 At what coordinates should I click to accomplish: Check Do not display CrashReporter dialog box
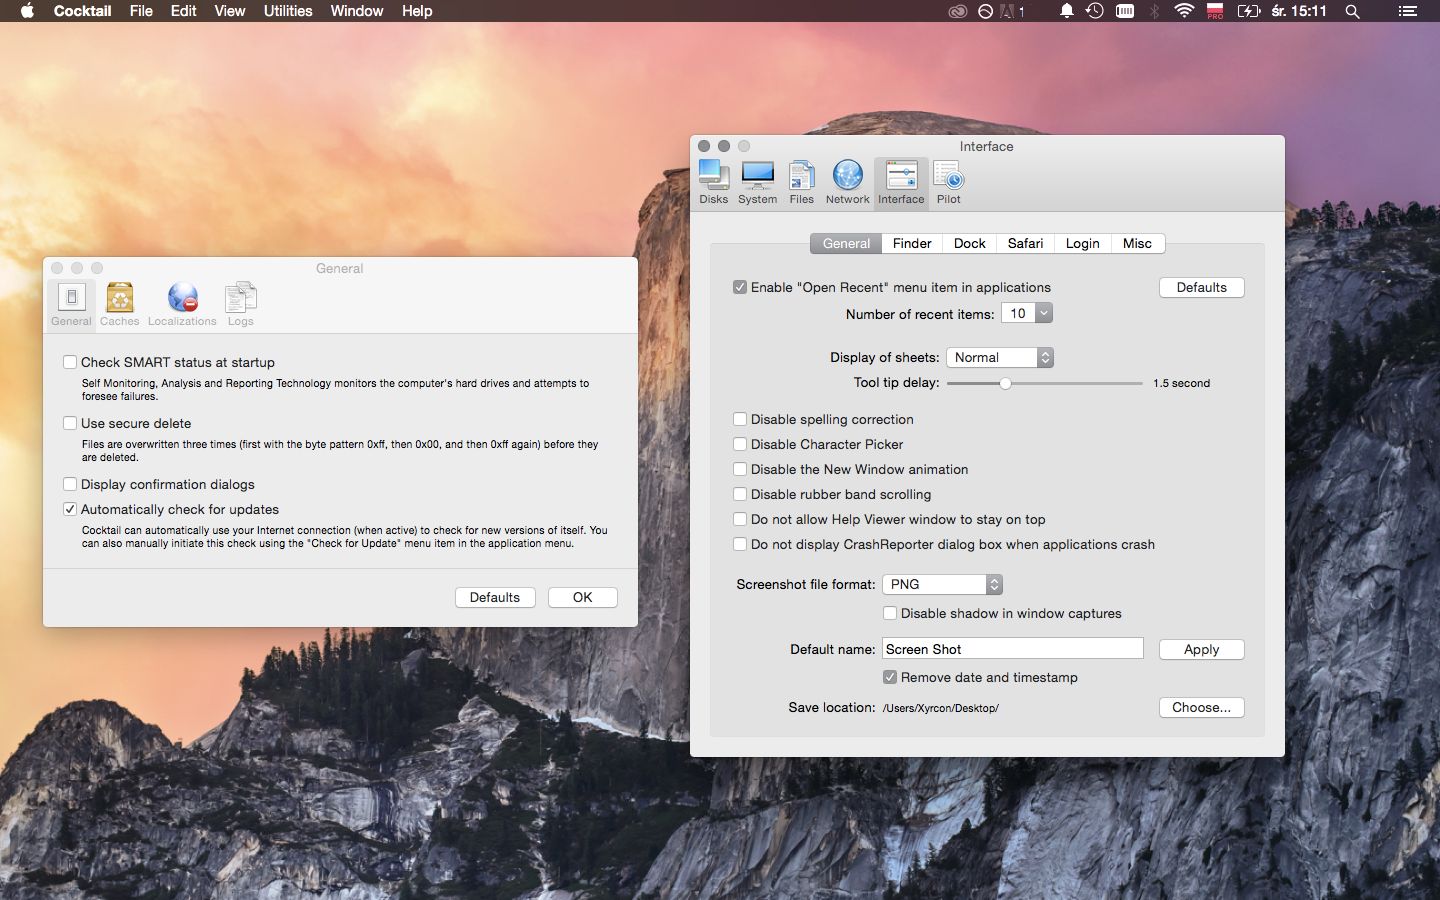(740, 544)
